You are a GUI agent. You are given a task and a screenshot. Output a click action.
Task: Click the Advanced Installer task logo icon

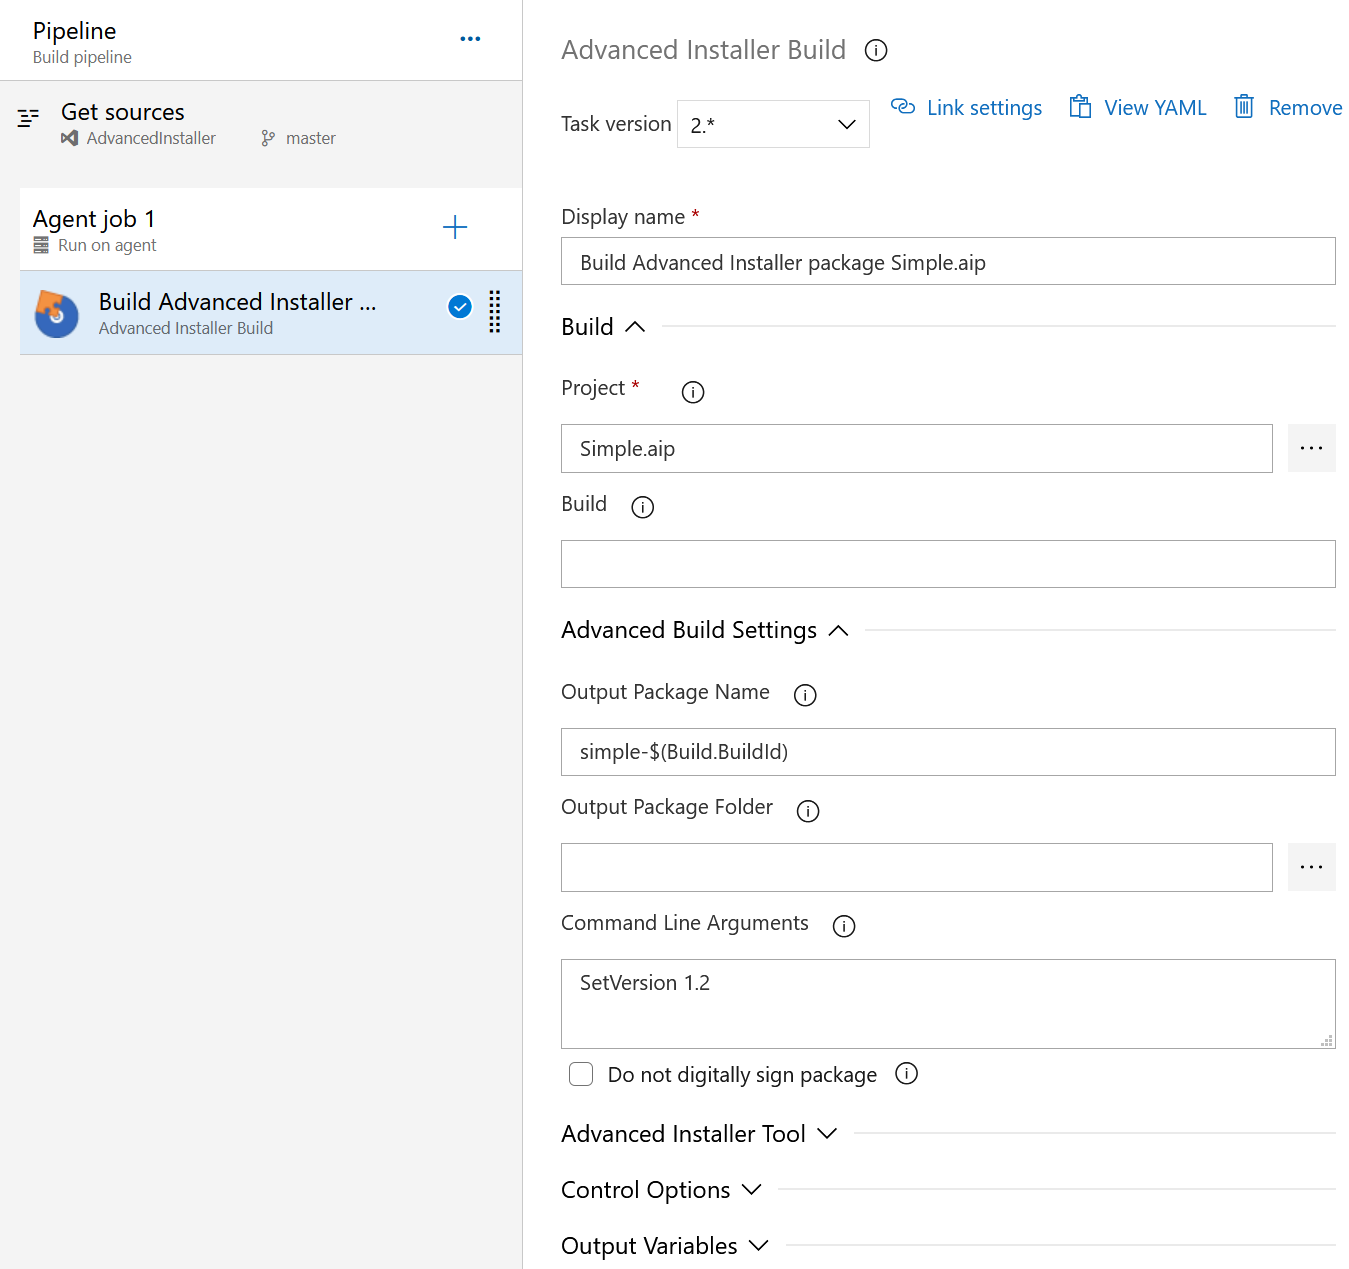[57, 313]
